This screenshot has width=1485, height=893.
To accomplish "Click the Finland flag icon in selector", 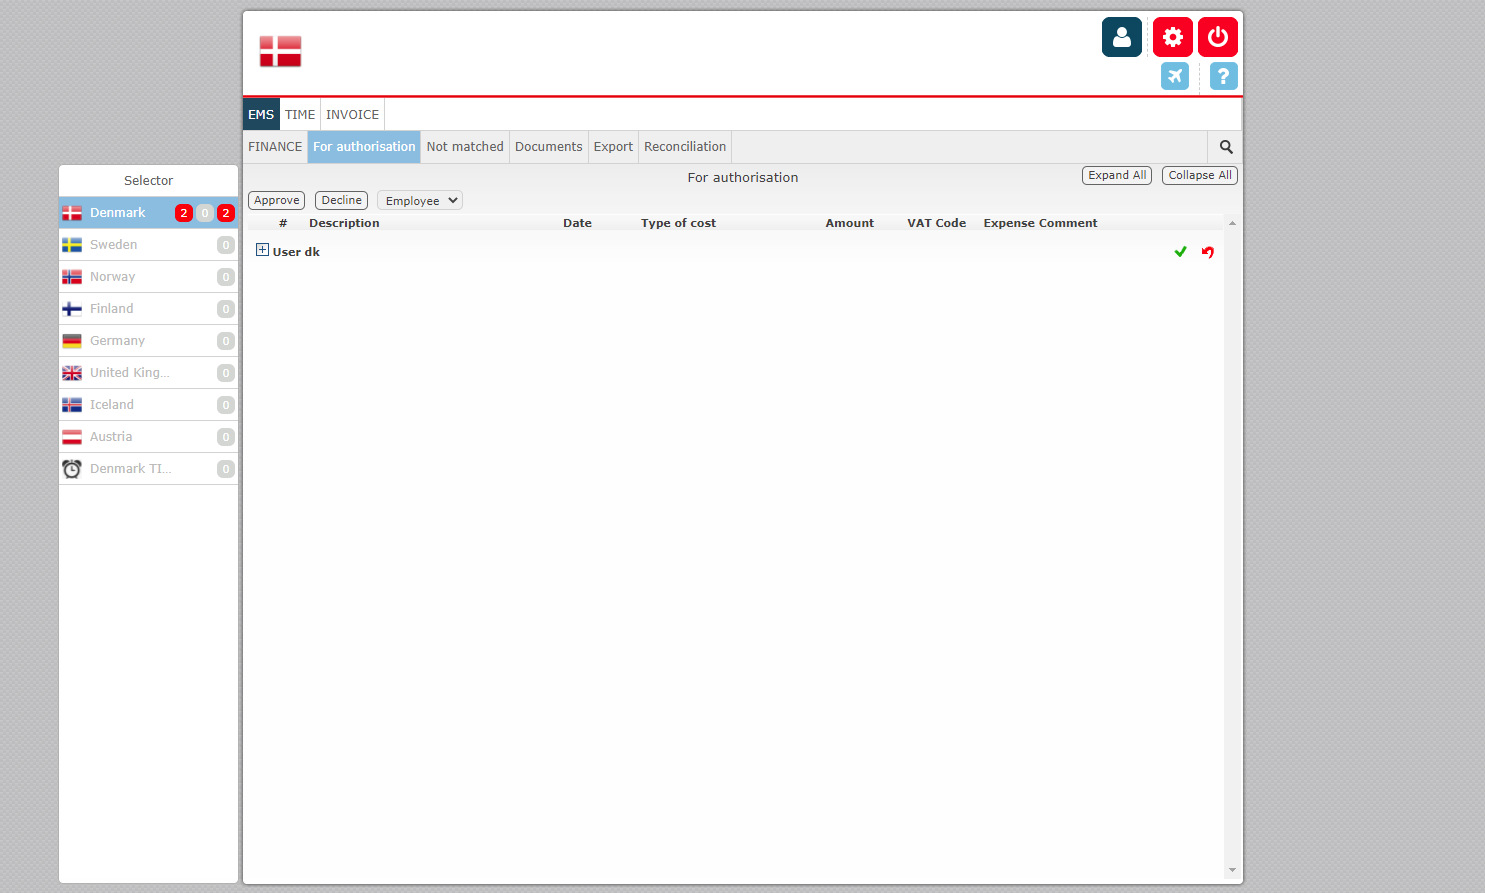I will 72,309.
